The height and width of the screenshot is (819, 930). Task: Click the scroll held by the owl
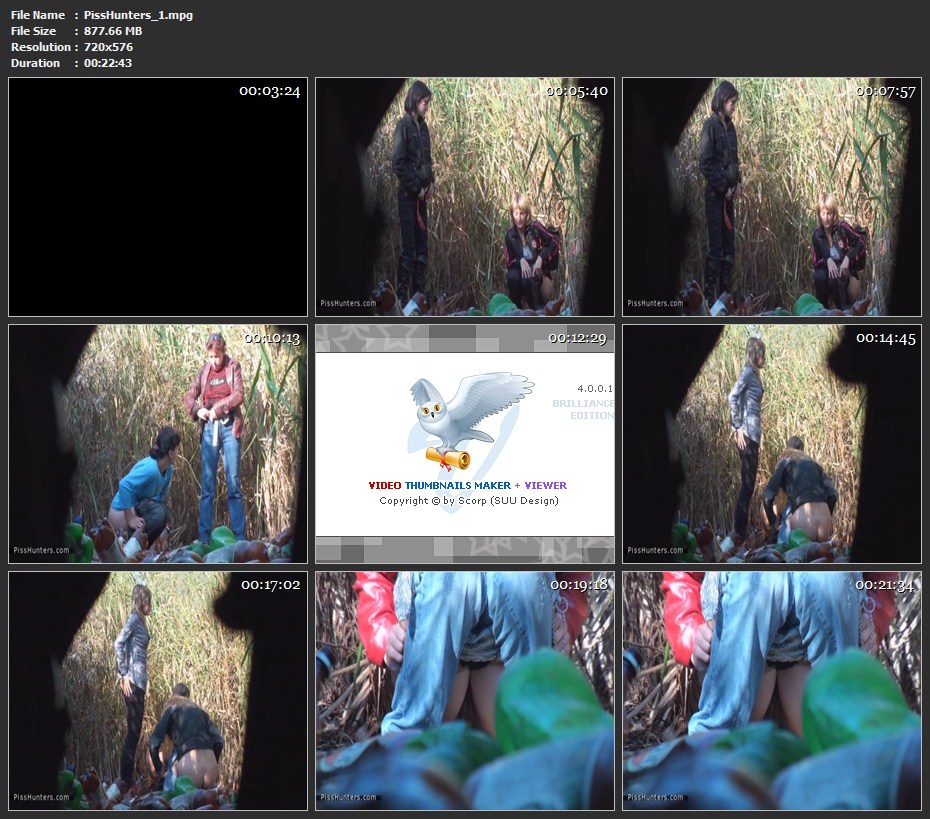point(447,458)
